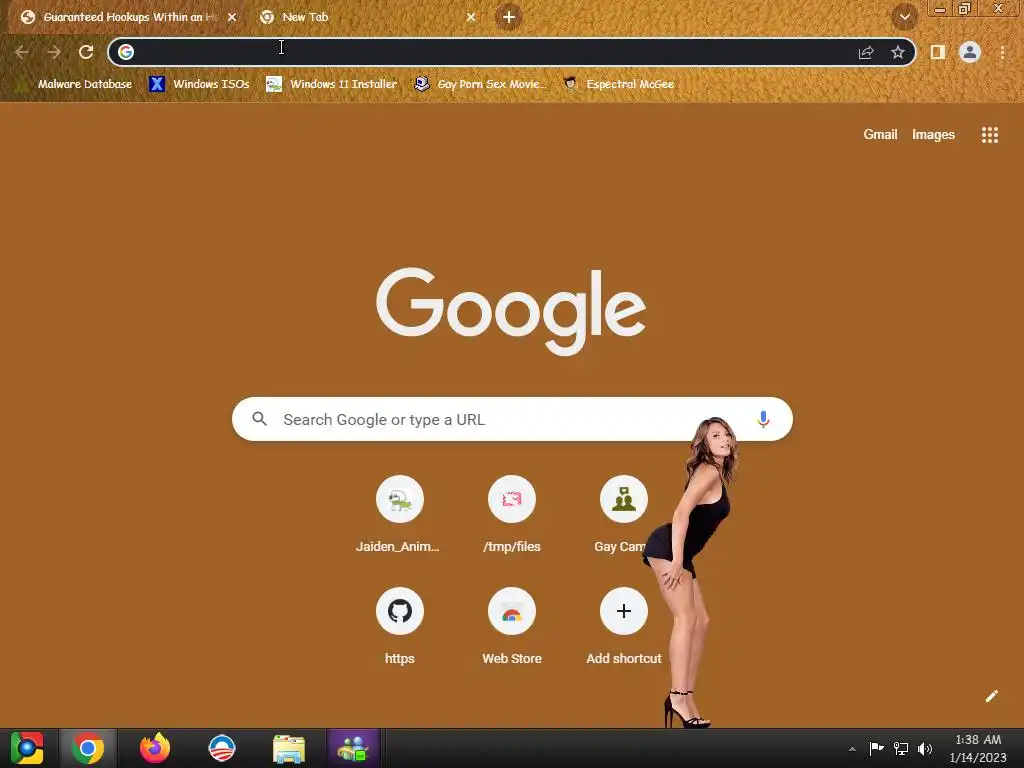The width and height of the screenshot is (1024, 768).
Task: Add a new tab with plus button
Action: click(509, 17)
